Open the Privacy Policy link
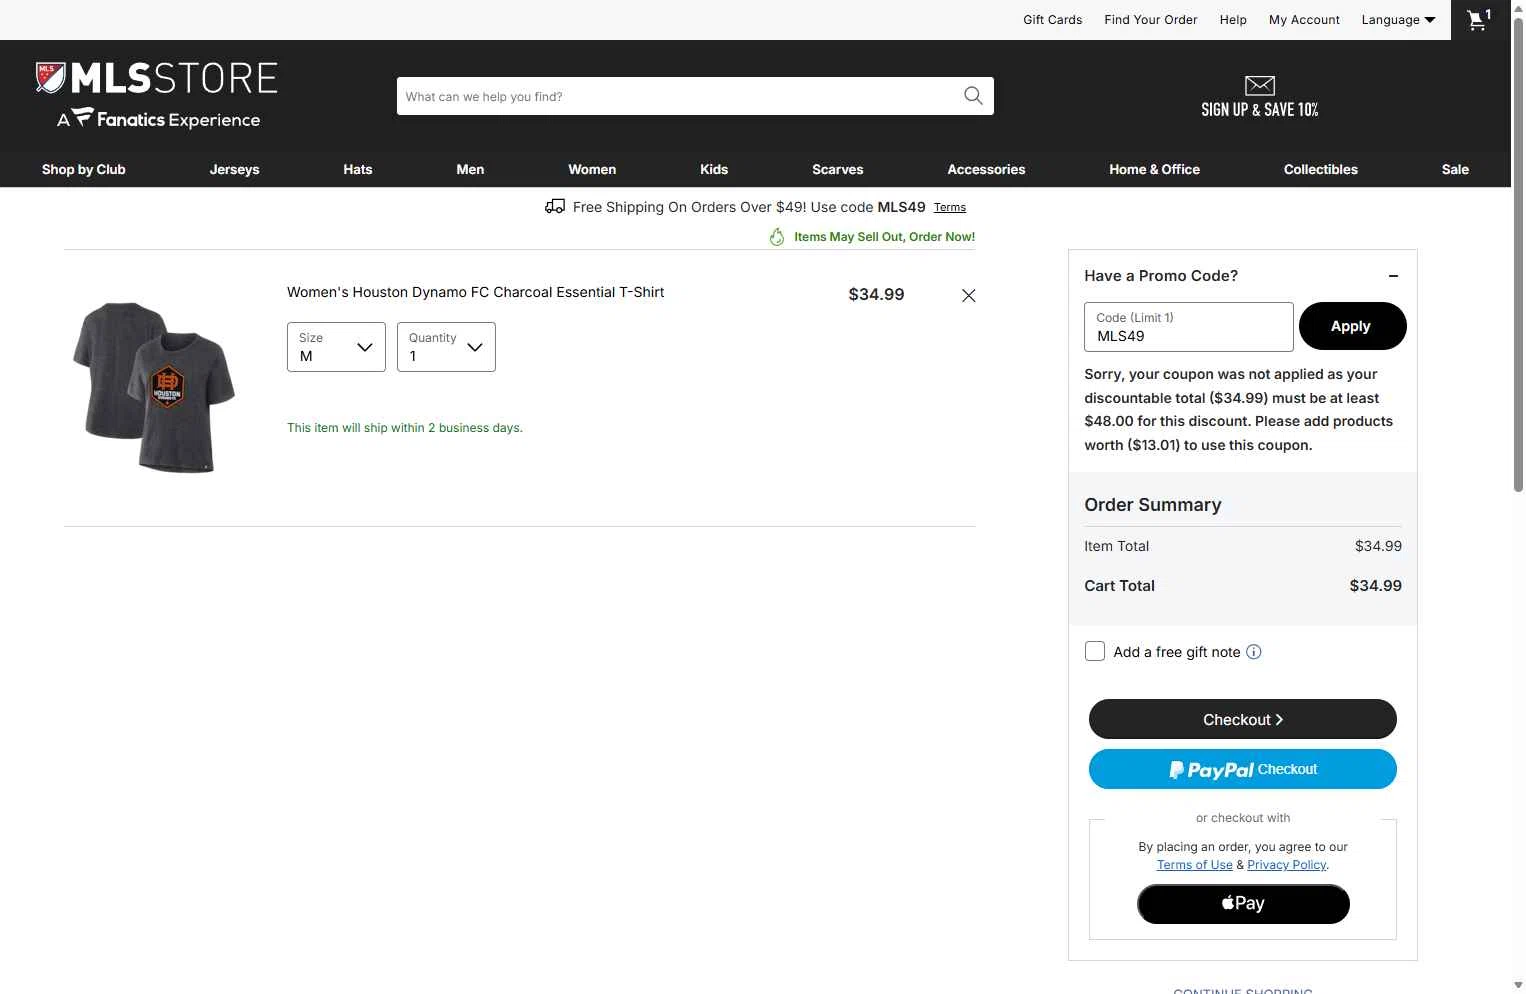Screen dimensions: 1526x994 click(1286, 865)
